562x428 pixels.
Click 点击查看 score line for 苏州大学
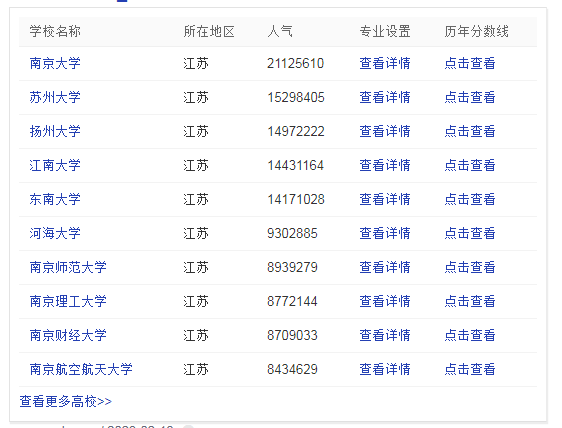[x=470, y=98]
